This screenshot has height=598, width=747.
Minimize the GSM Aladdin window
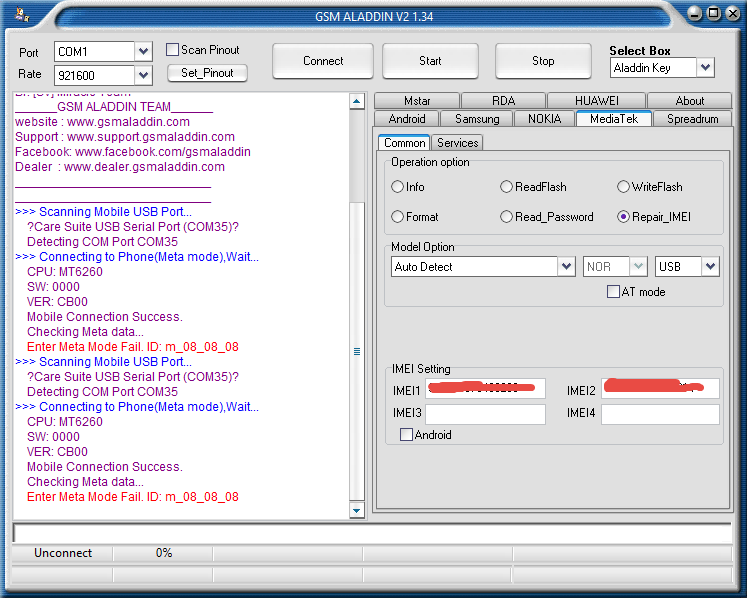pyautogui.click(x=695, y=14)
